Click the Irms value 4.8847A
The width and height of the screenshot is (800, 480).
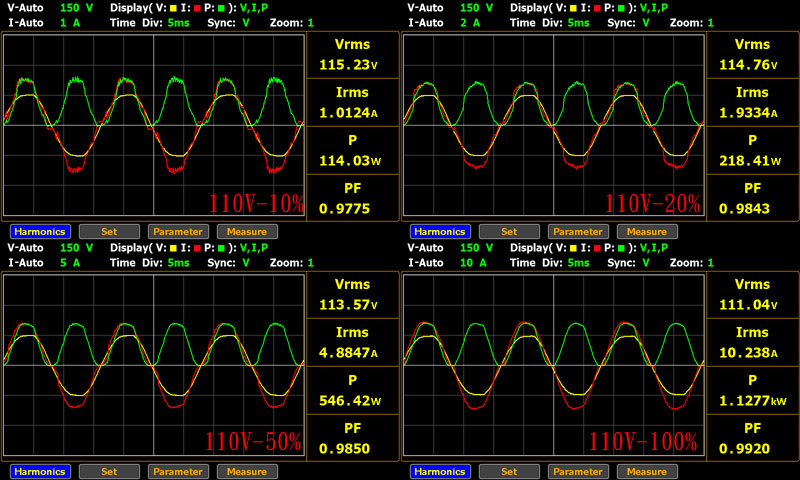(348, 352)
